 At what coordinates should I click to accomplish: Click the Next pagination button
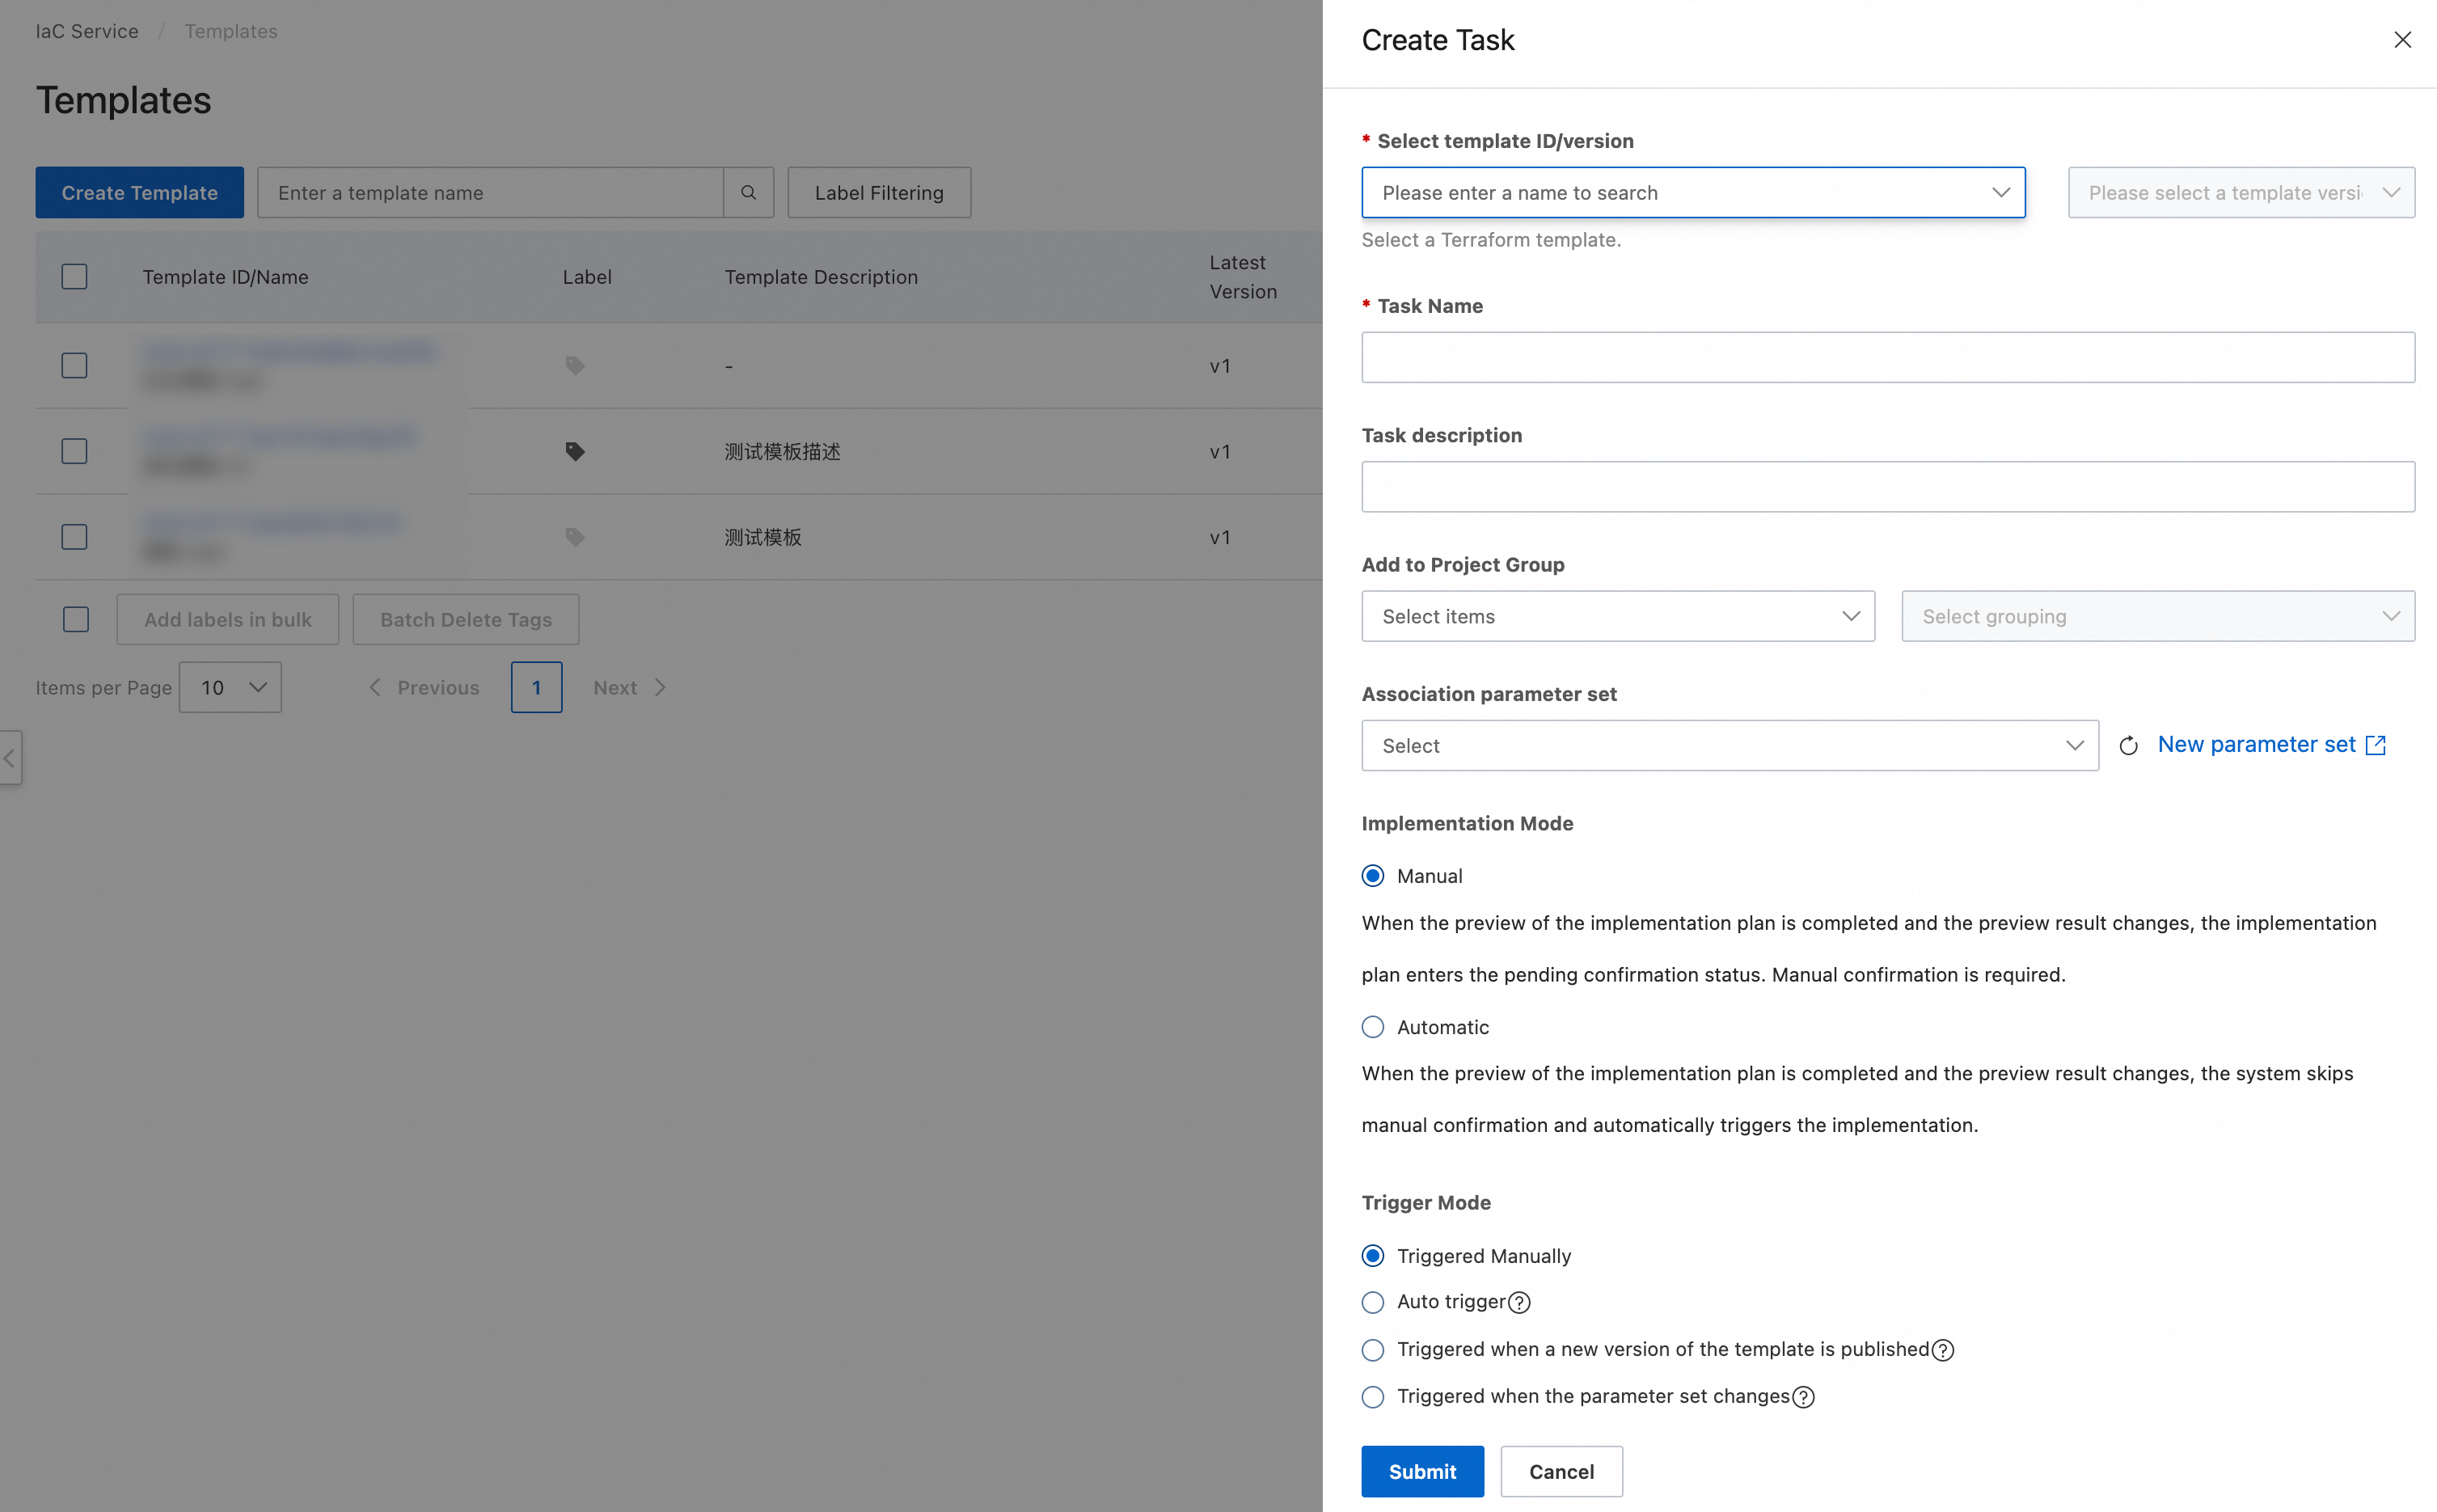630,687
